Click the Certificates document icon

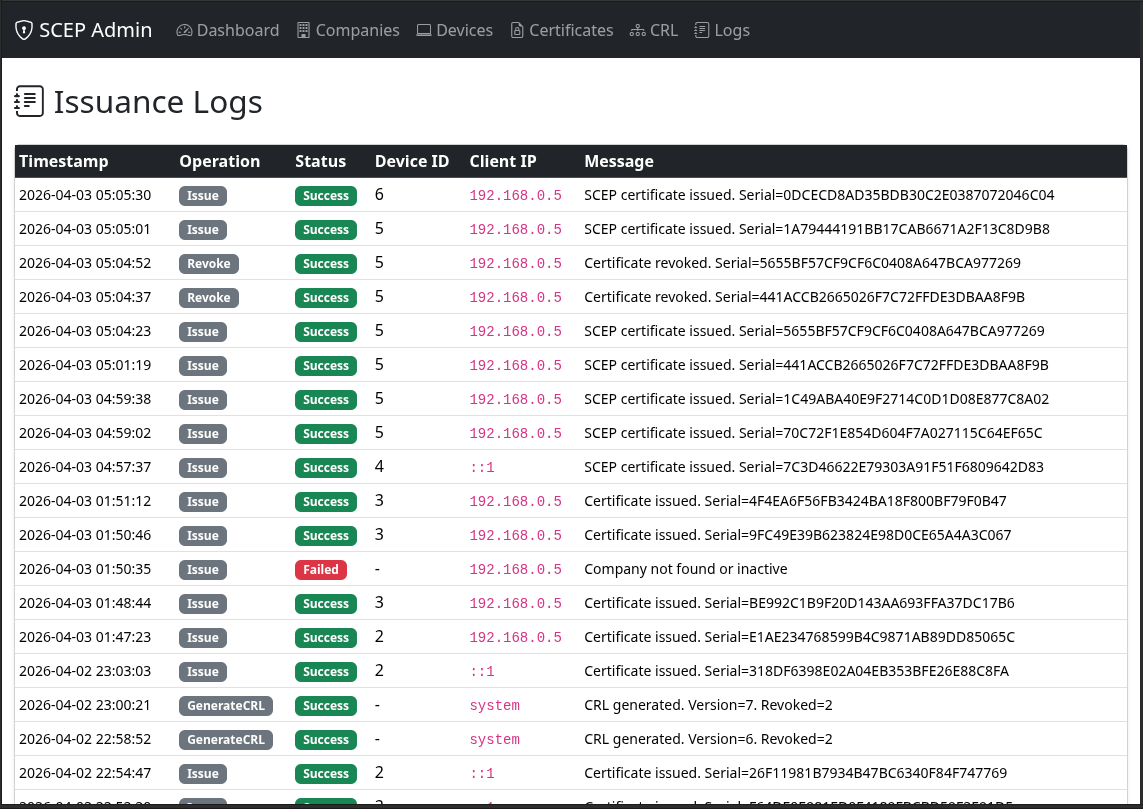point(518,30)
